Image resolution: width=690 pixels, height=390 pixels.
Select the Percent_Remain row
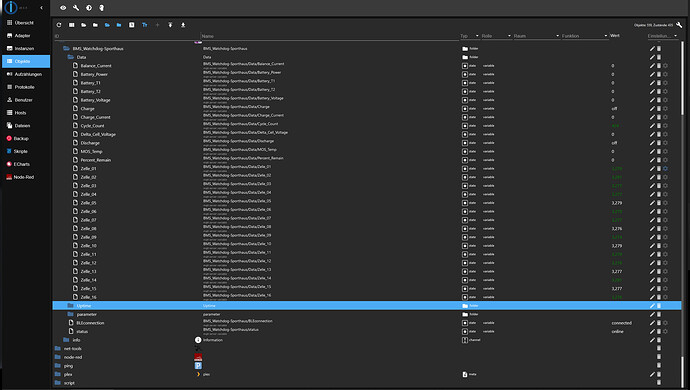[x=367, y=160]
